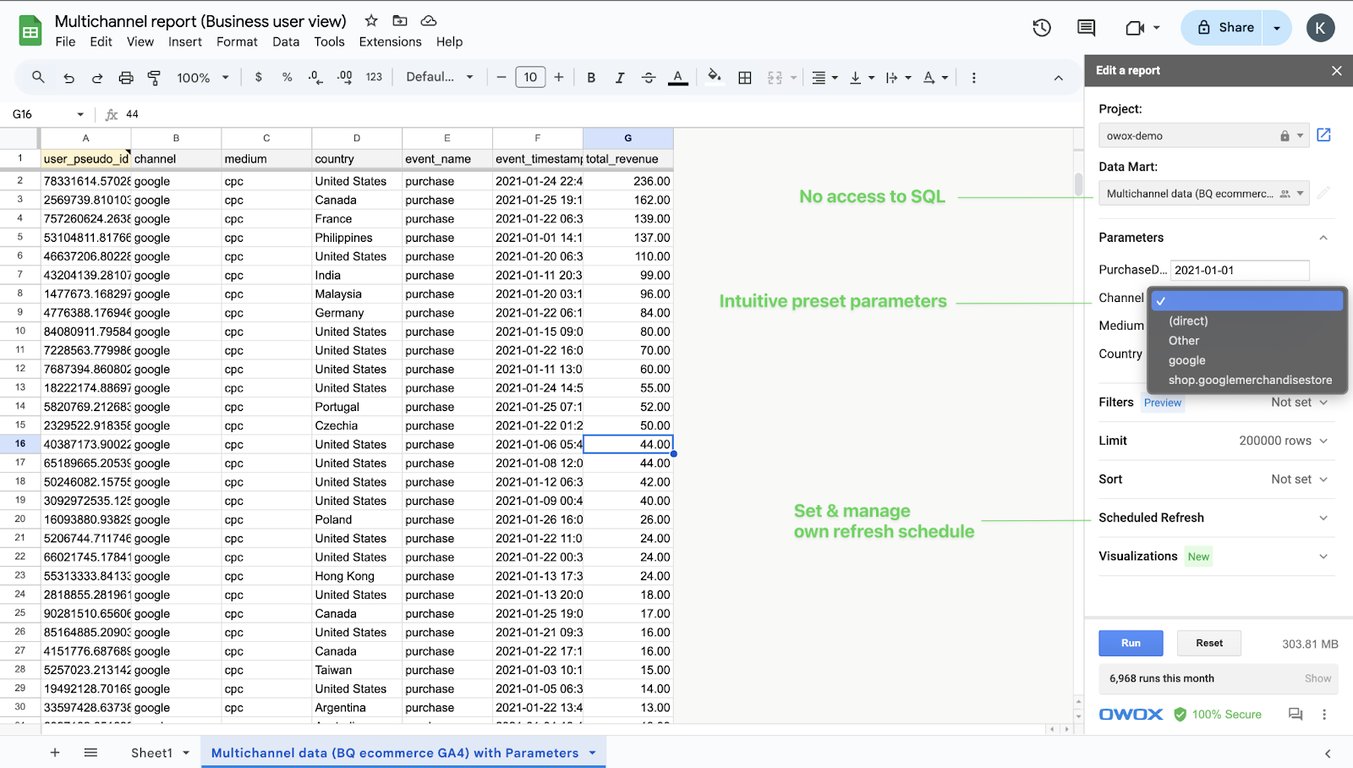Increase decimal places
This screenshot has height=768, width=1353.
[345, 77]
